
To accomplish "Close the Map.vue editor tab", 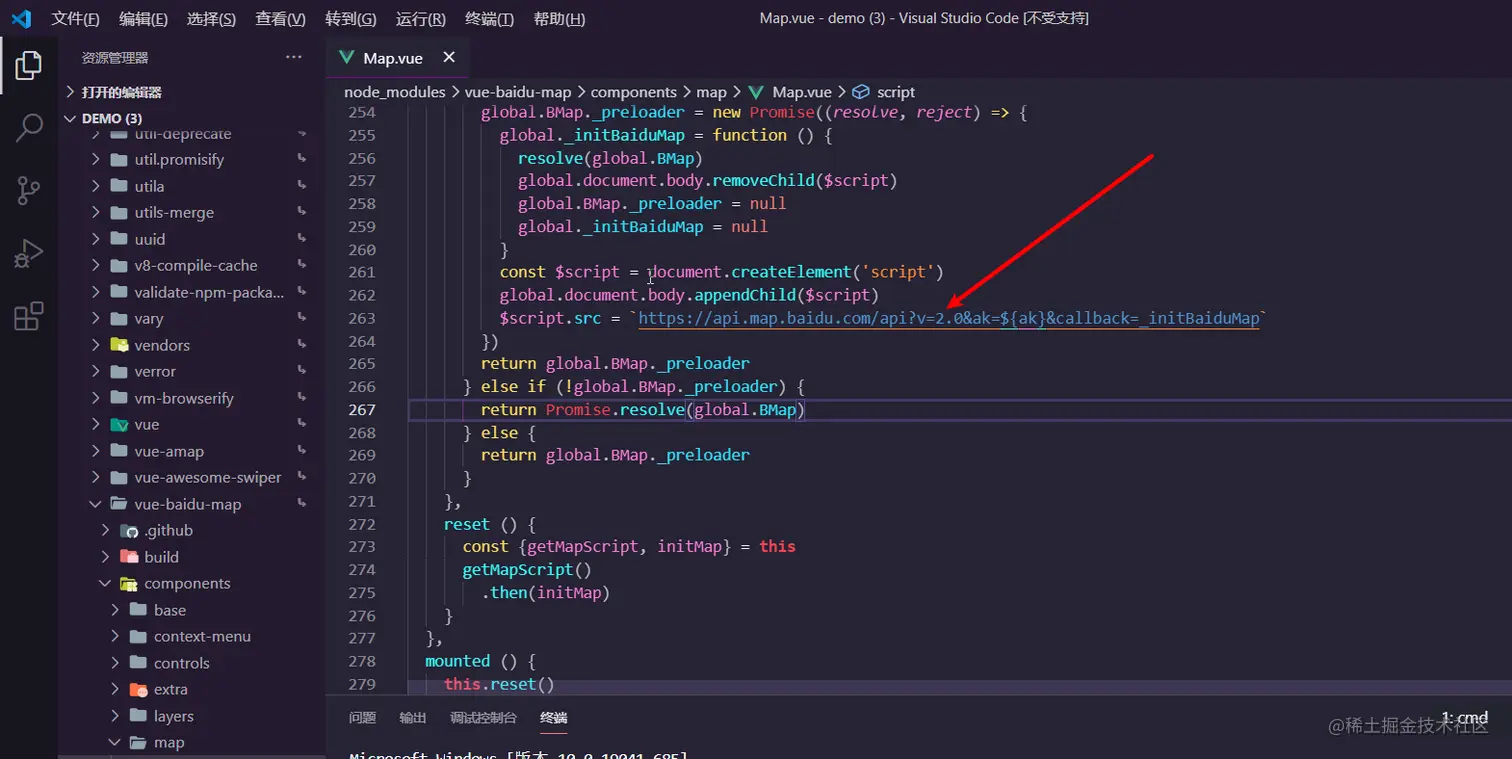I will click(449, 58).
